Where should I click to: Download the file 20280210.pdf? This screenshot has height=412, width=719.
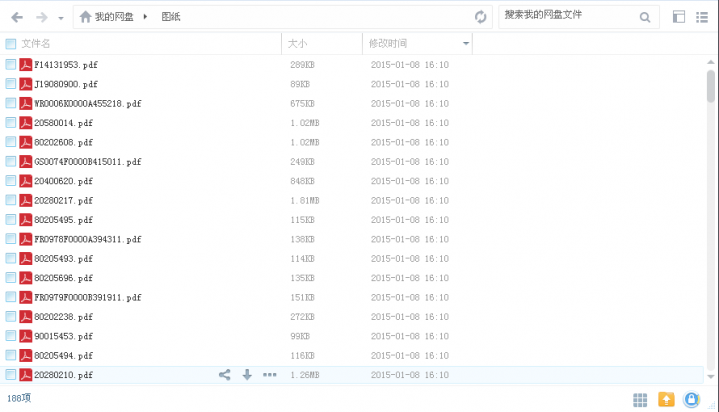247,375
